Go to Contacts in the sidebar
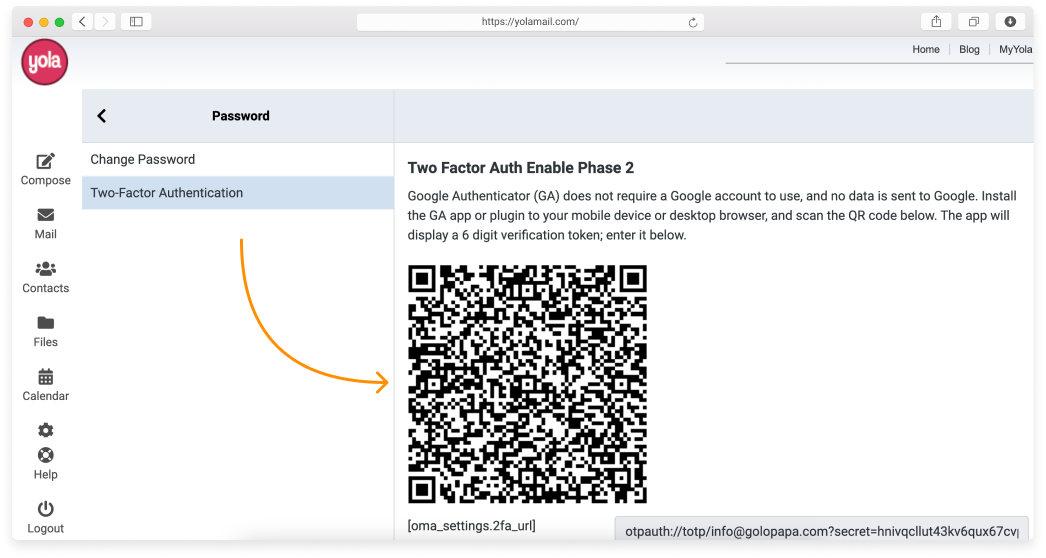This screenshot has height=558, width=1046. click(x=46, y=269)
